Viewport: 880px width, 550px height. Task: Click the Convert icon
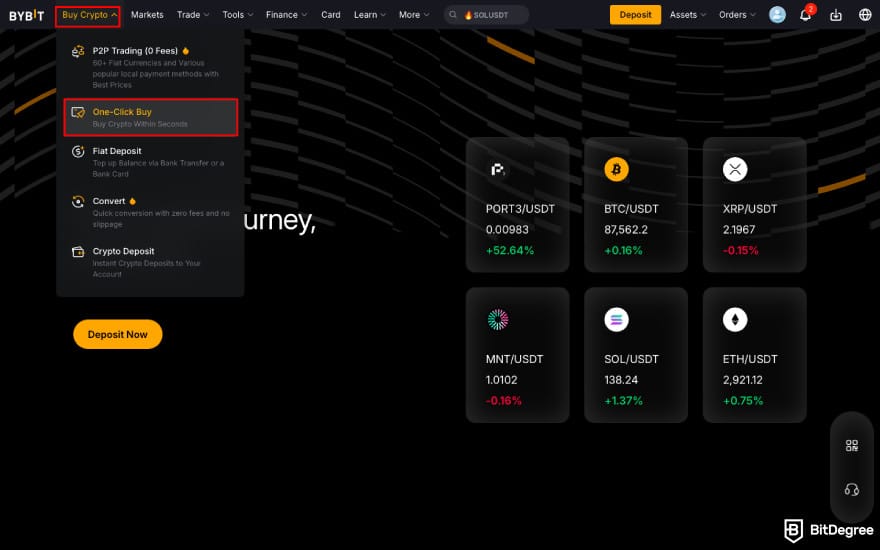(78, 201)
